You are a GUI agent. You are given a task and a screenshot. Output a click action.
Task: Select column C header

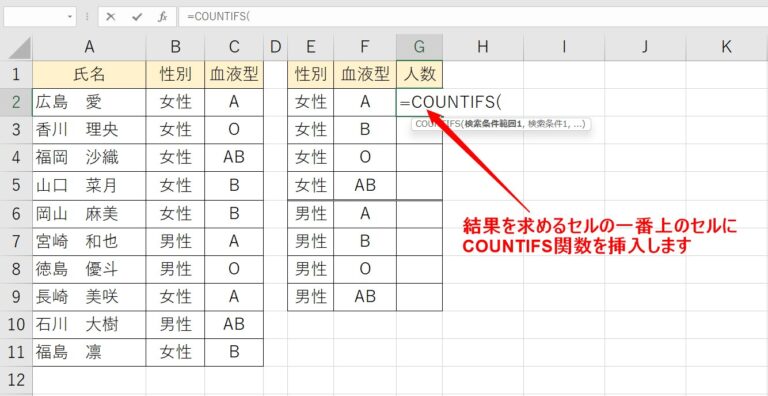coord(234,47)
